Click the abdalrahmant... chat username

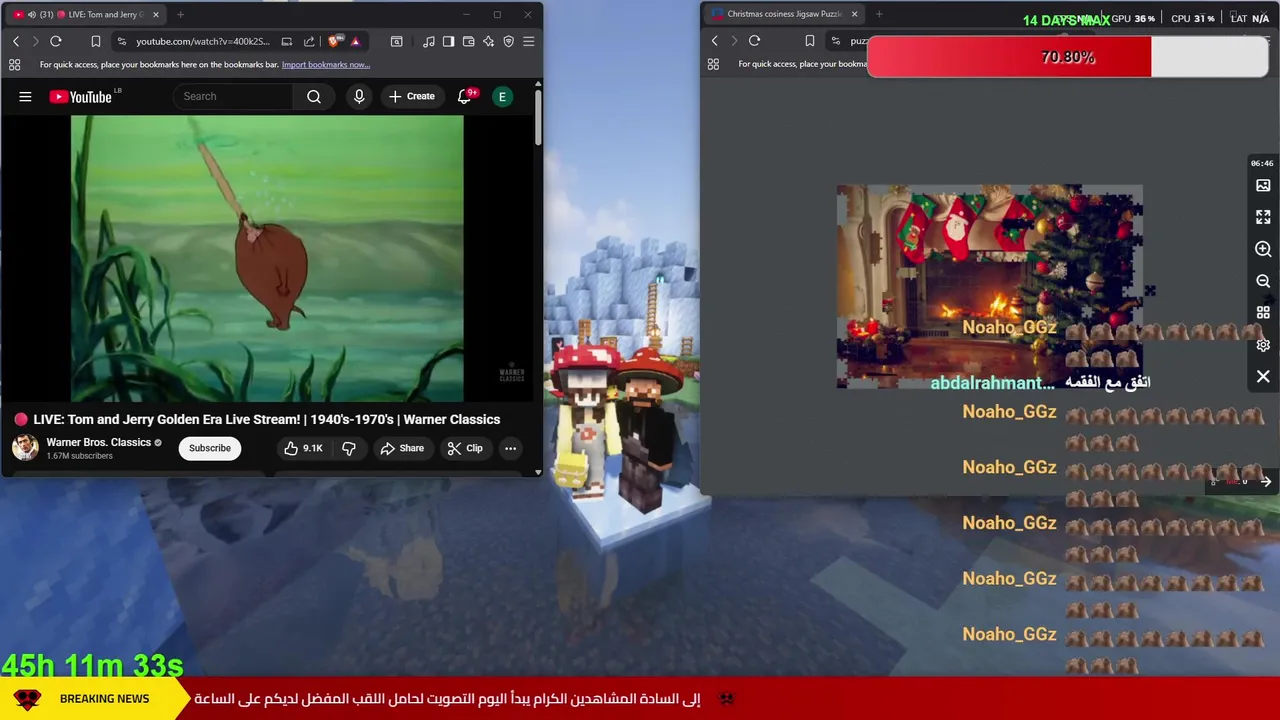(x=992, y=383)
